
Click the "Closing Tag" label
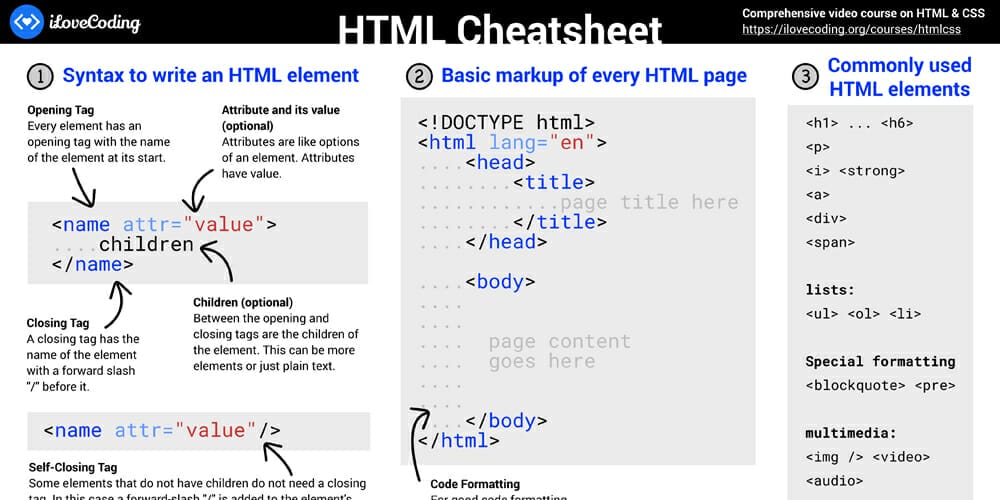58,323
